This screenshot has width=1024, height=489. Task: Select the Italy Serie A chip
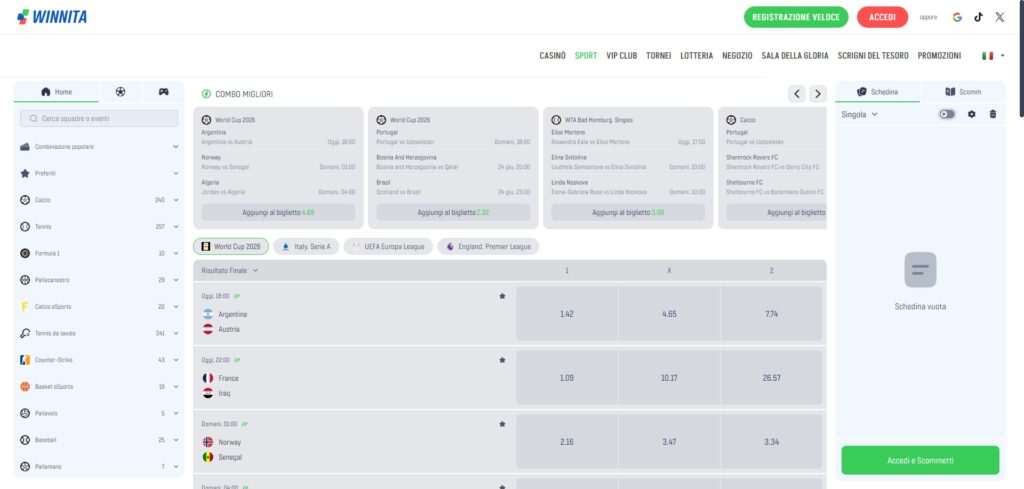click(x=306, y=247)
